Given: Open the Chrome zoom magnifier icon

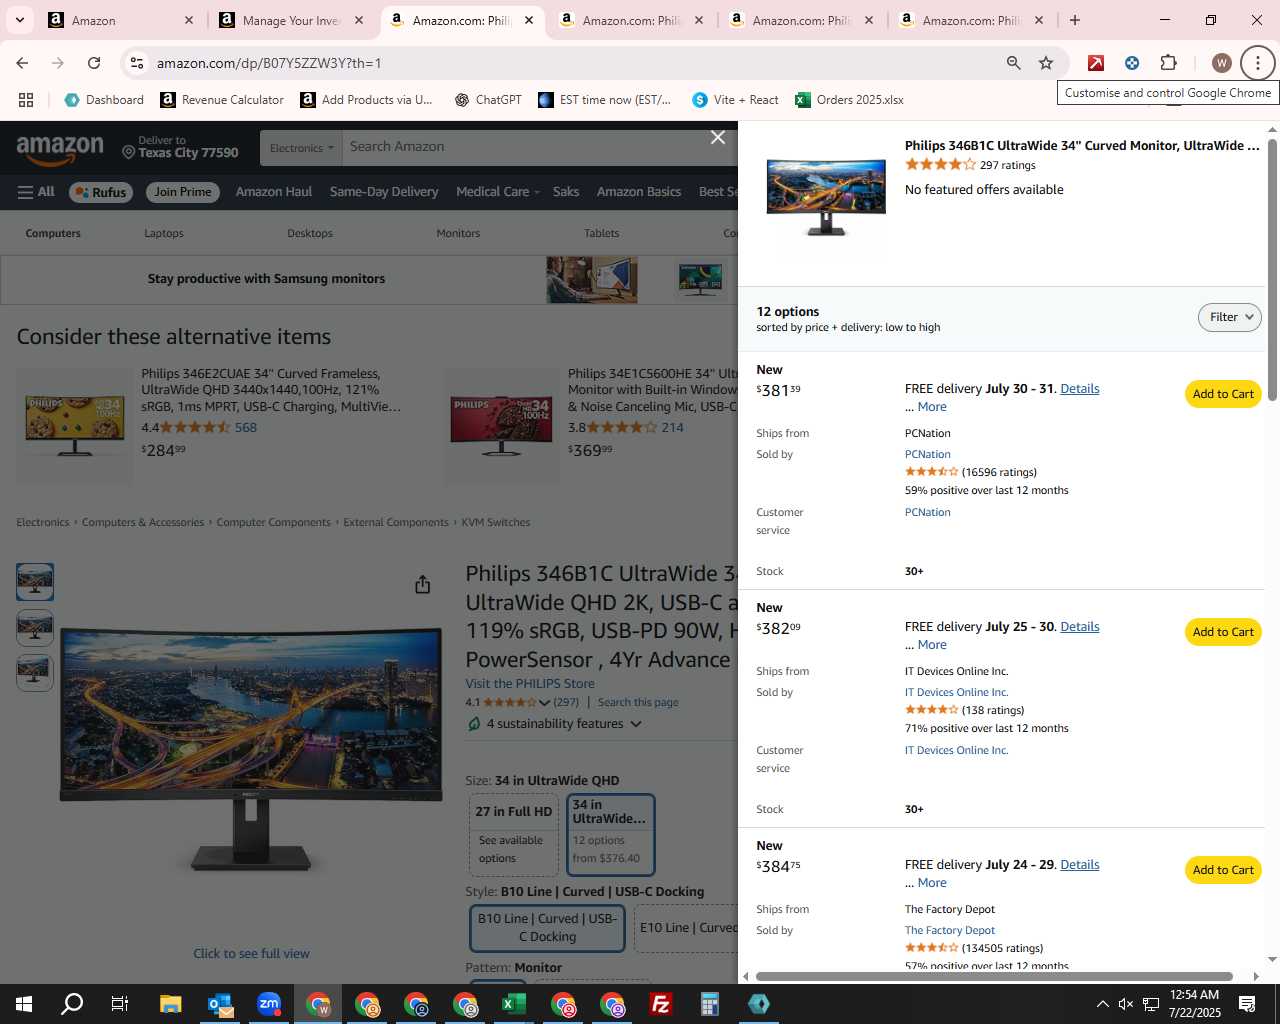Looking at the screenshot, I should coord(1014,63).
